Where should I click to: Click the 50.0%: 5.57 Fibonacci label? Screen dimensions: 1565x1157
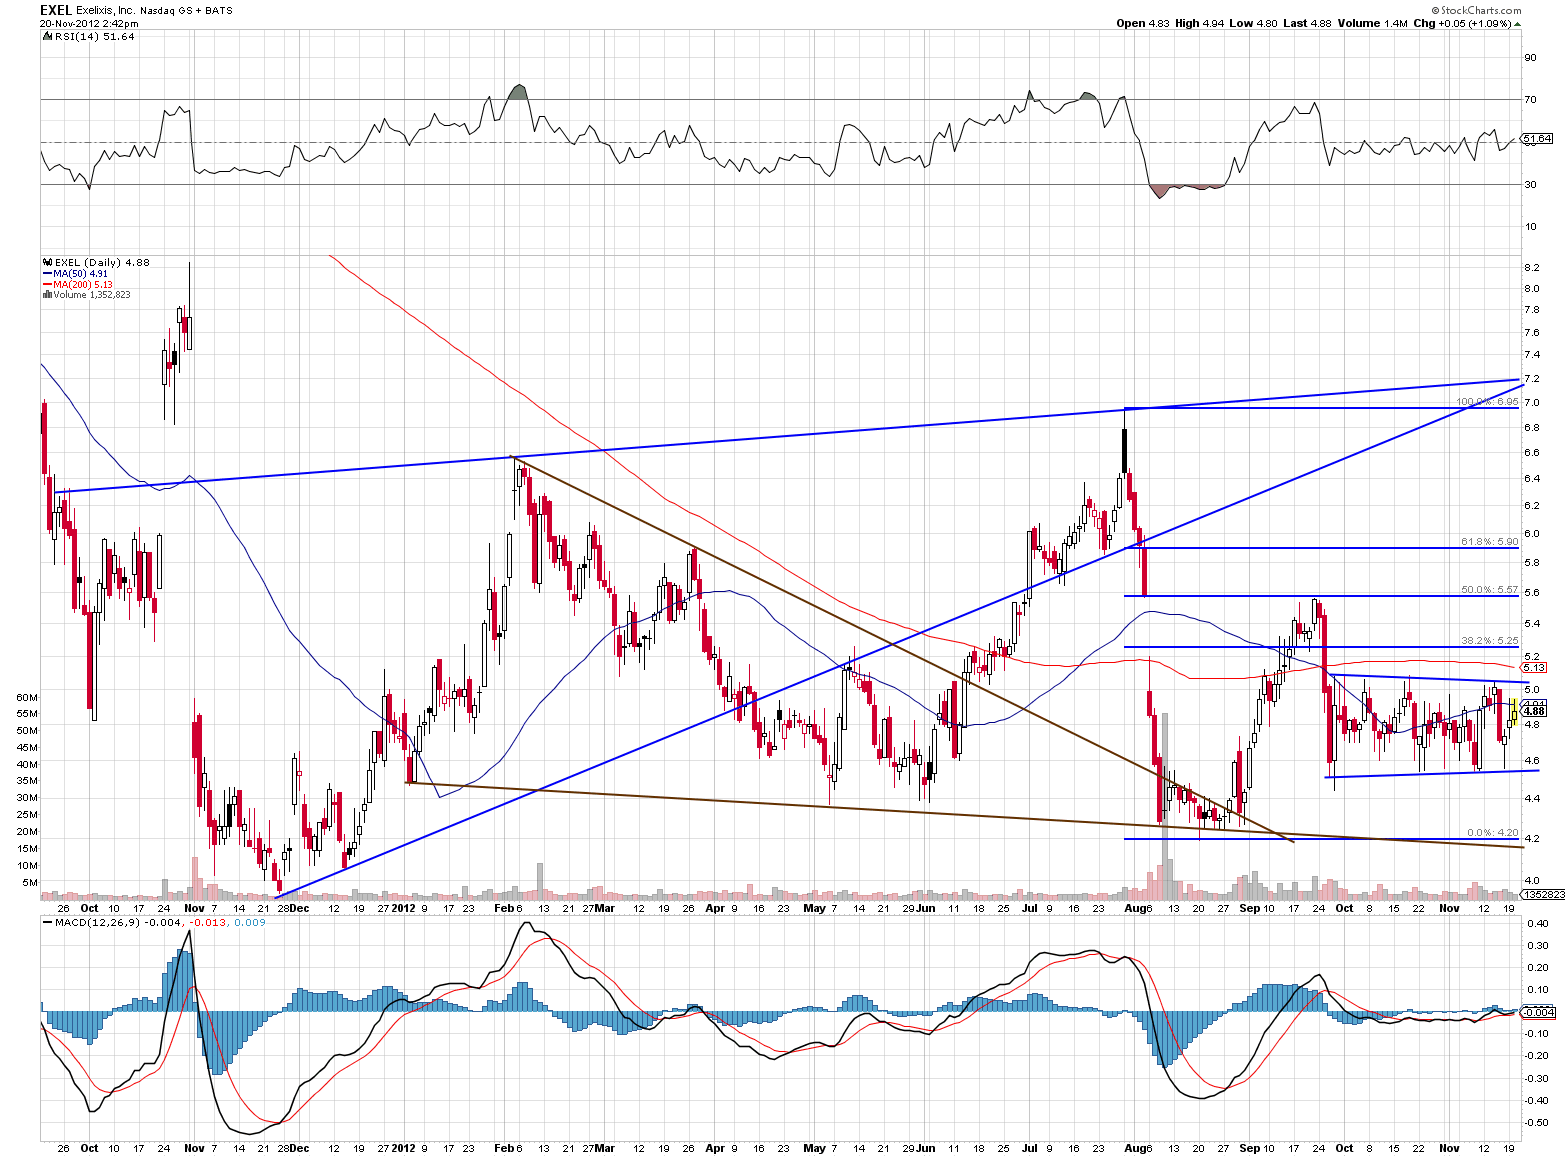1490,590
